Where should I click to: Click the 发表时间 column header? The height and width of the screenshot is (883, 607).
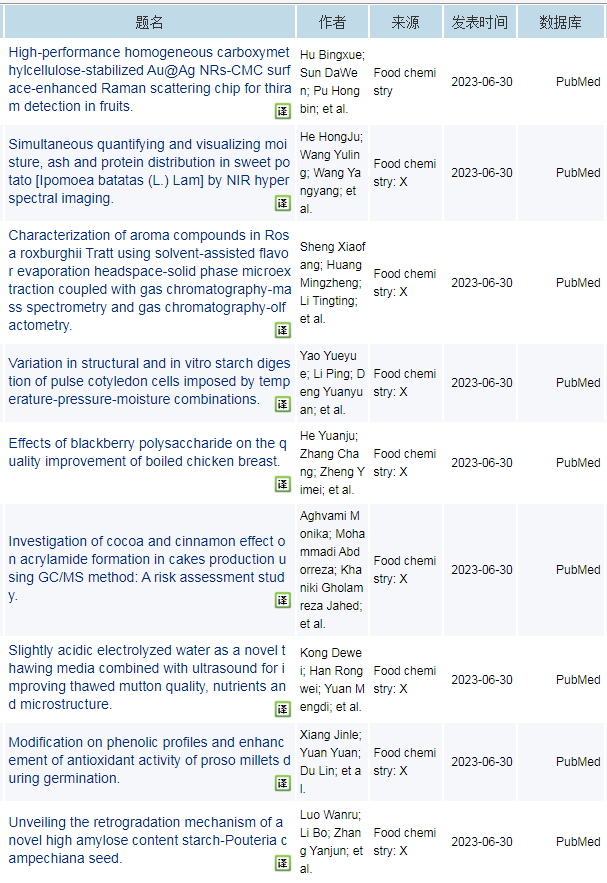tap(479, 22)
